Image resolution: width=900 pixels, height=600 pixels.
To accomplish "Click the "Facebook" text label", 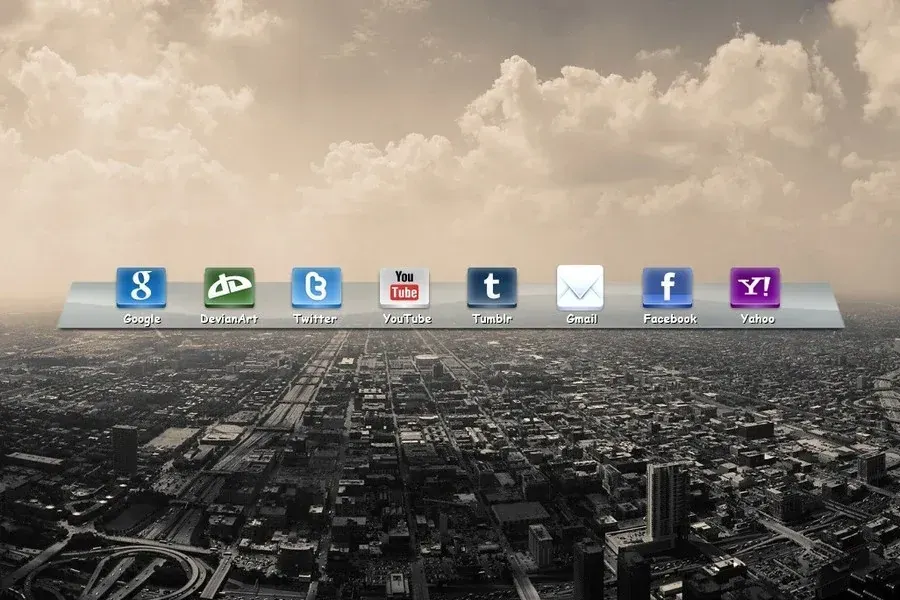I will coord(670,319).
